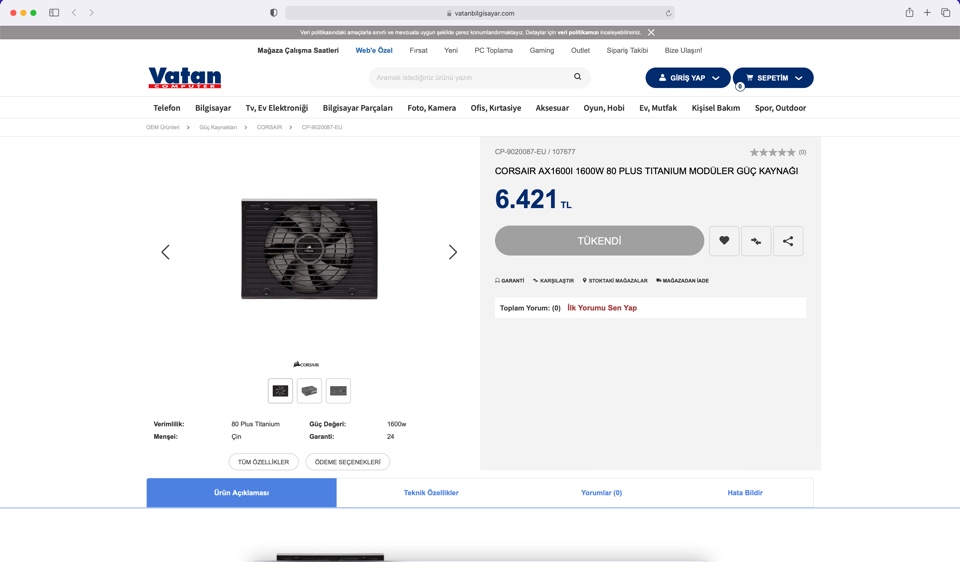Click the compare arrows icon button
This screenshot has width=960, height=562.
pyautogui.click(x=756, y=241)
